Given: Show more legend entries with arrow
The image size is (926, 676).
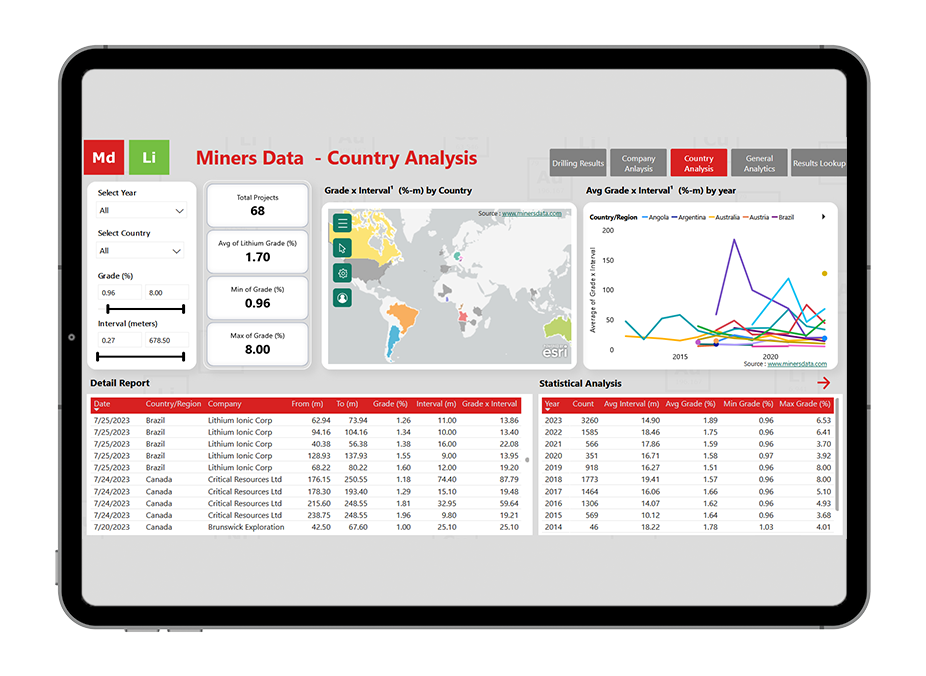Looking at the screenshot, I should click(x=823, y=217).
